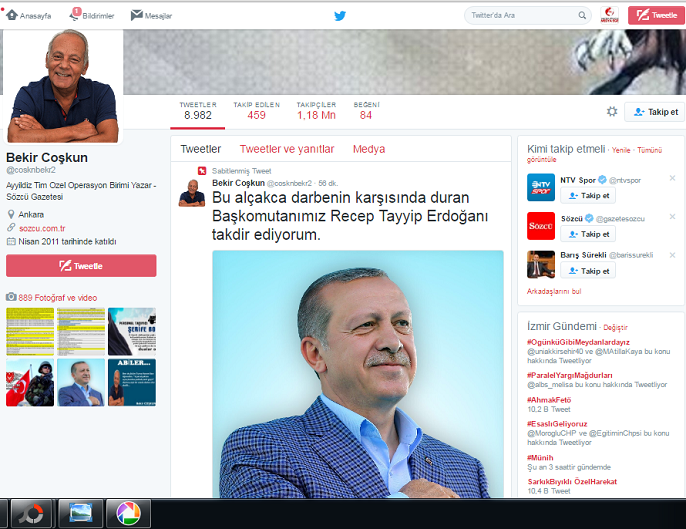Change İzmir Gündemi via Değiştir
The height and width of the screenshot is (529, 686).
615,327
